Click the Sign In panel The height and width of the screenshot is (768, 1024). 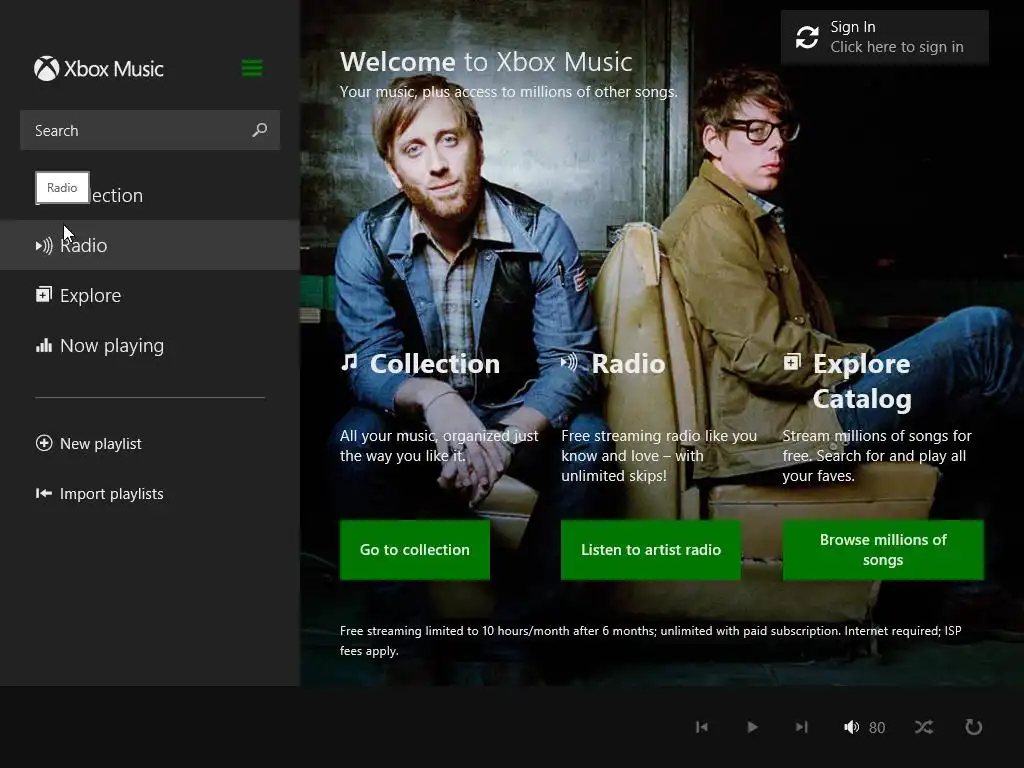coord(884,37)
